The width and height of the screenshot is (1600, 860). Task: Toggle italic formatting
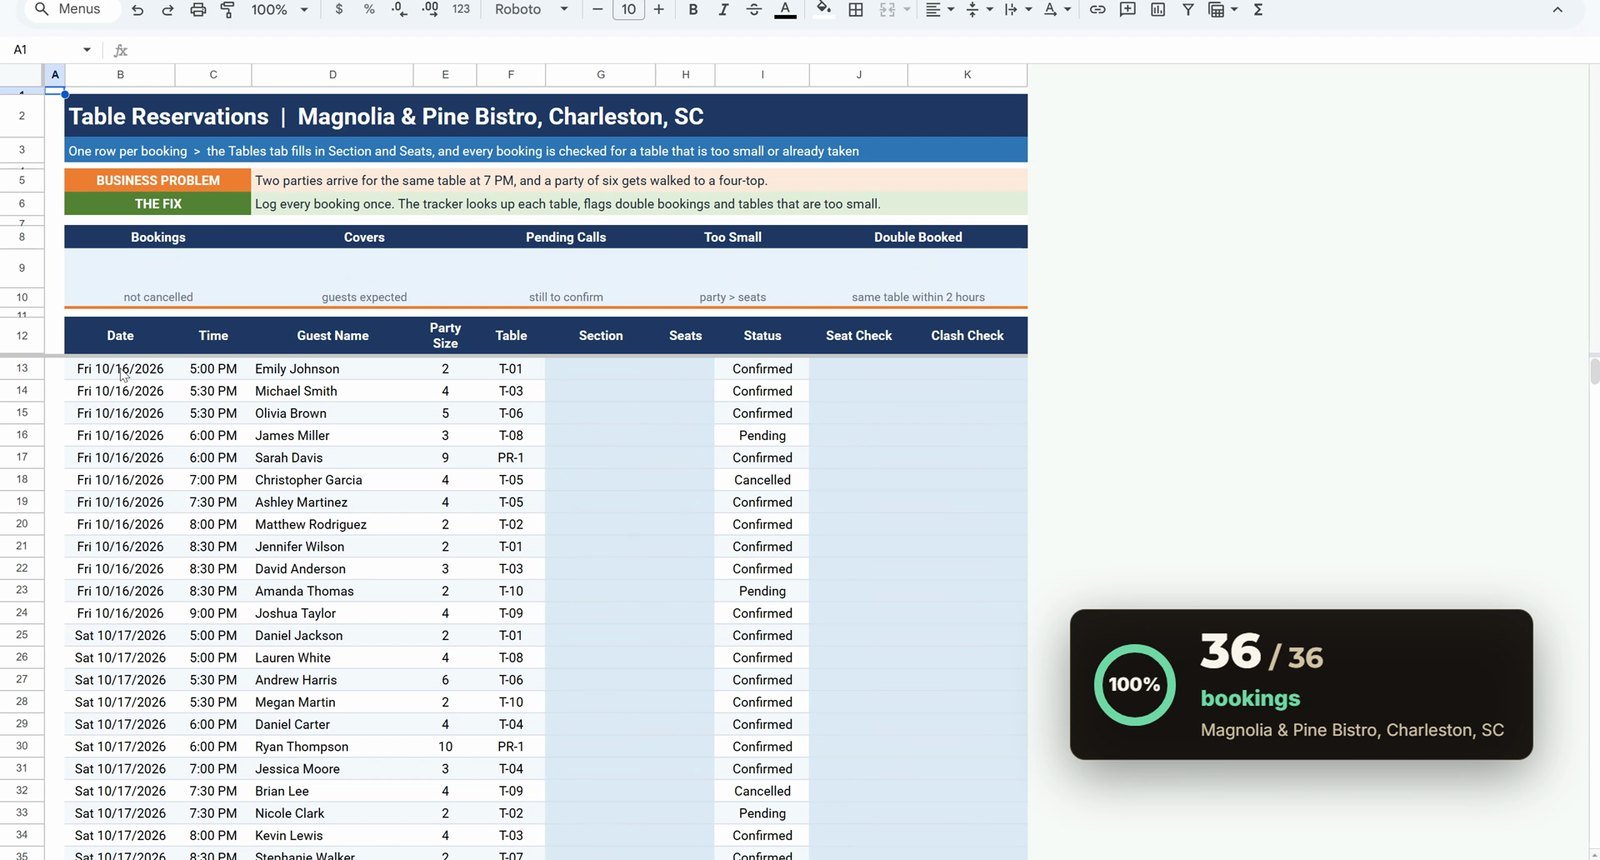pyautogui.click(x=723, y=9)
